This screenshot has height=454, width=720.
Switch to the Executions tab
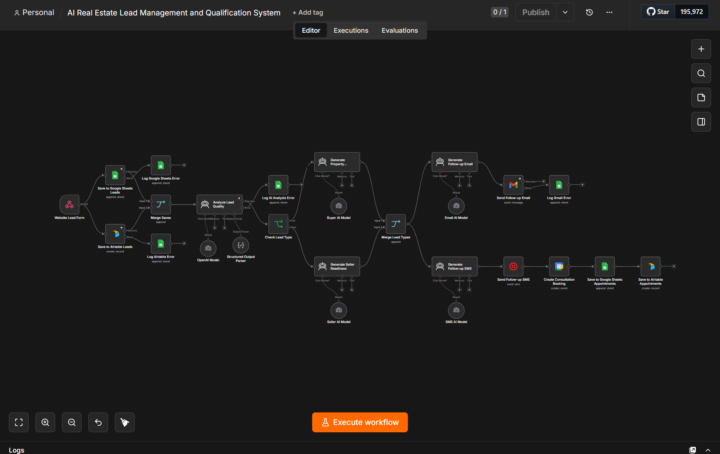351,30
